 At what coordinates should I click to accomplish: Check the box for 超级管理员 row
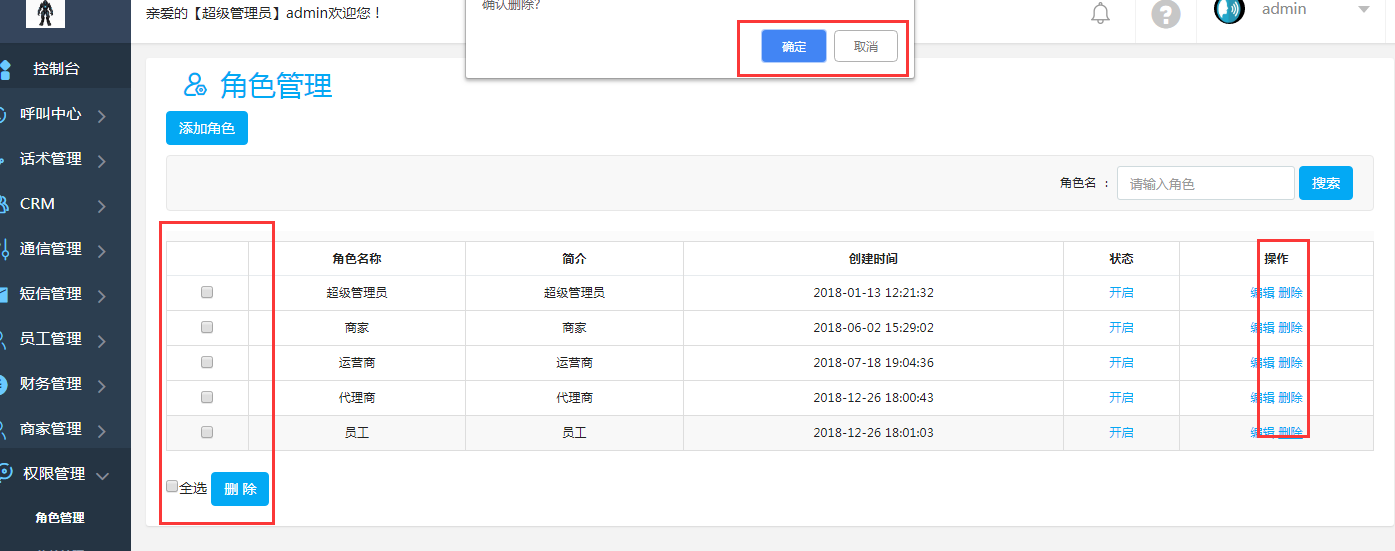207,293
